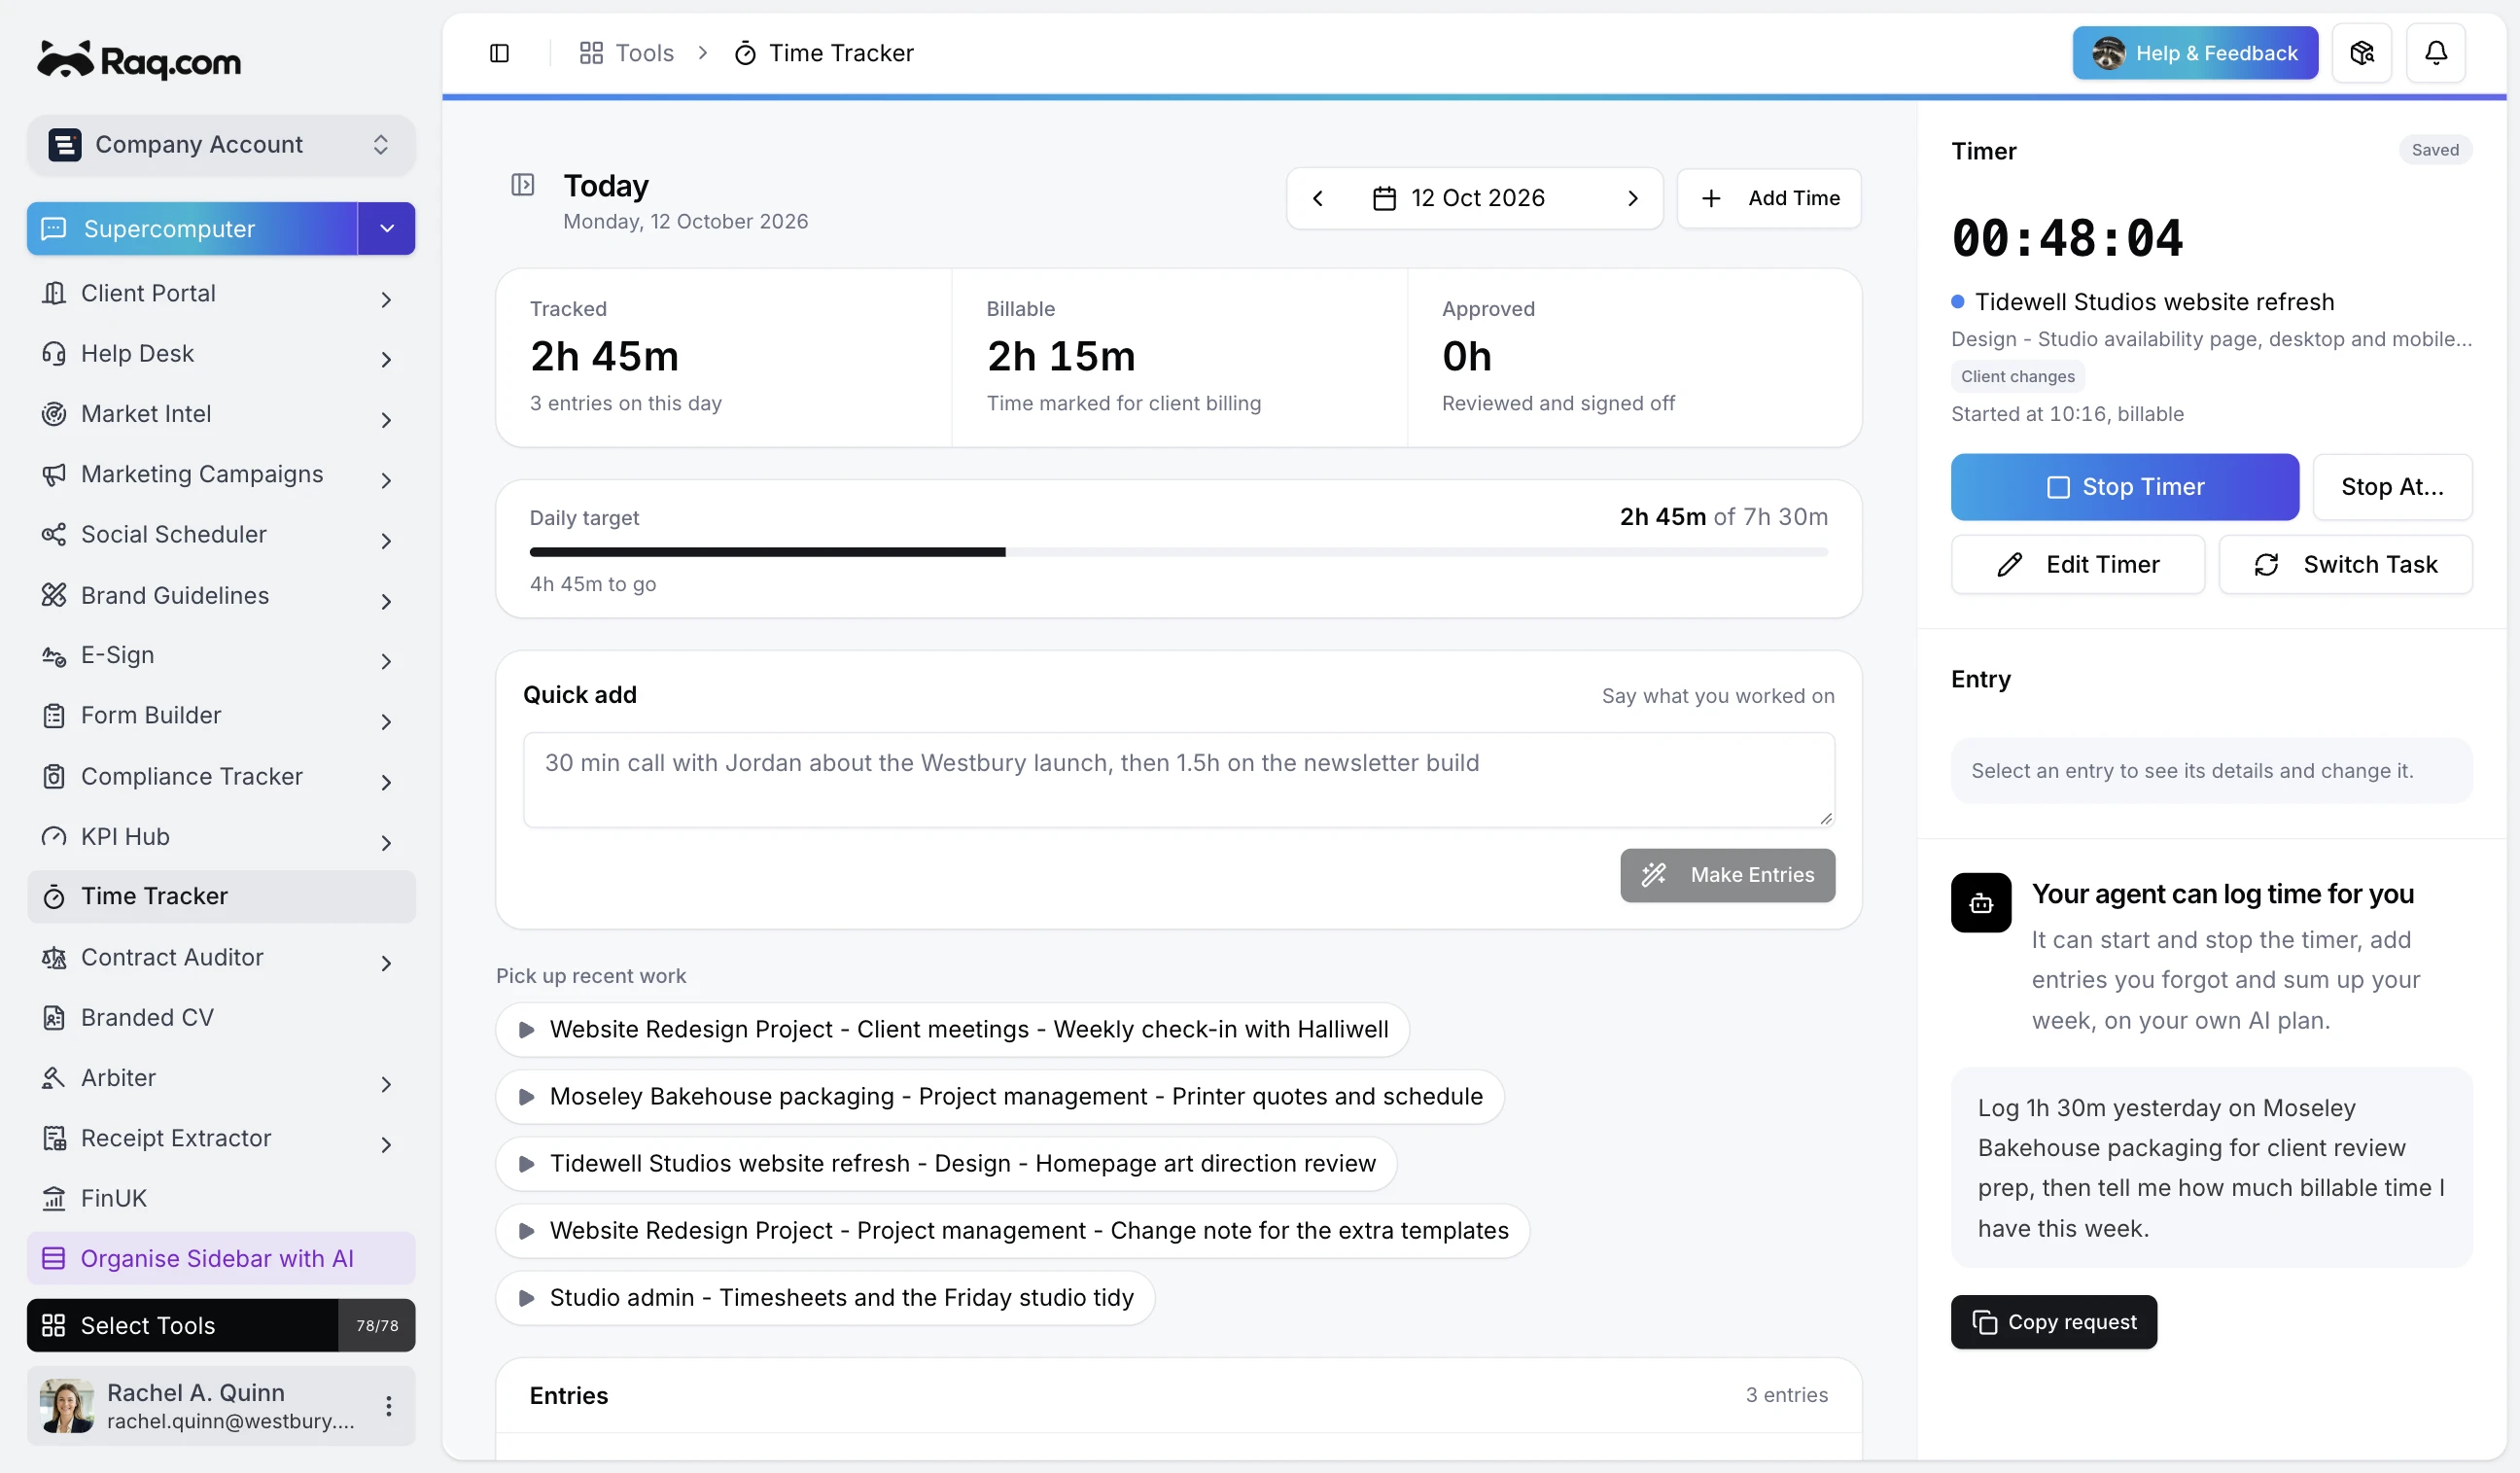The width and height of the screenshot is (2520, 1473).
Task: Open the notifications bell
Action: (2435, 53)
